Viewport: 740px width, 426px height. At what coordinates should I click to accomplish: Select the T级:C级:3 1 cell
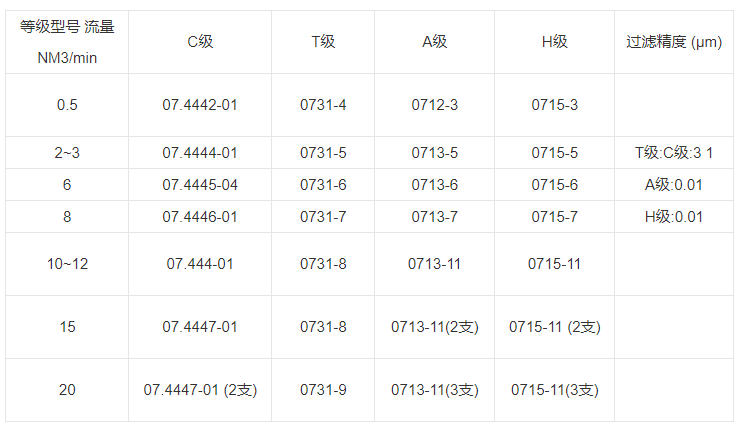click(674, 153)
